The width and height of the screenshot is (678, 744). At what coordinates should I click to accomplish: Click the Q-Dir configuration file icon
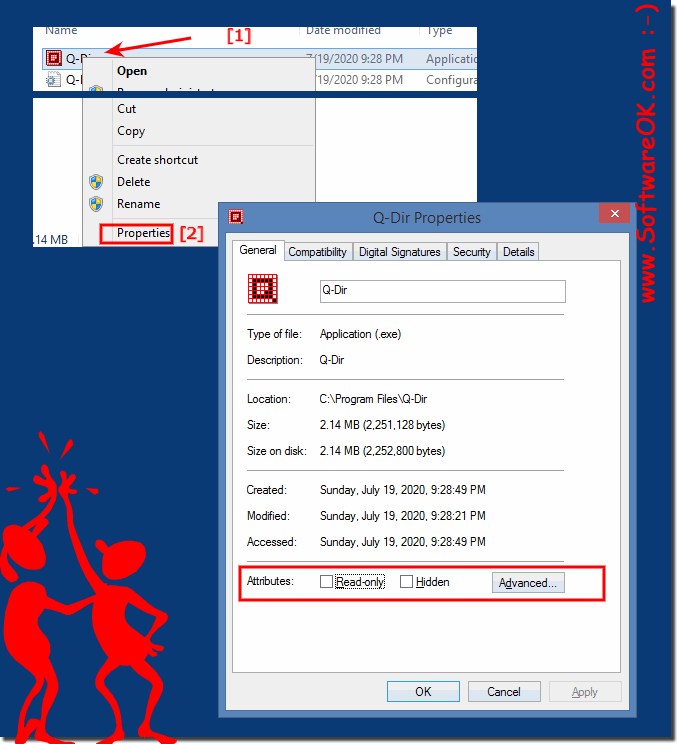53,79
